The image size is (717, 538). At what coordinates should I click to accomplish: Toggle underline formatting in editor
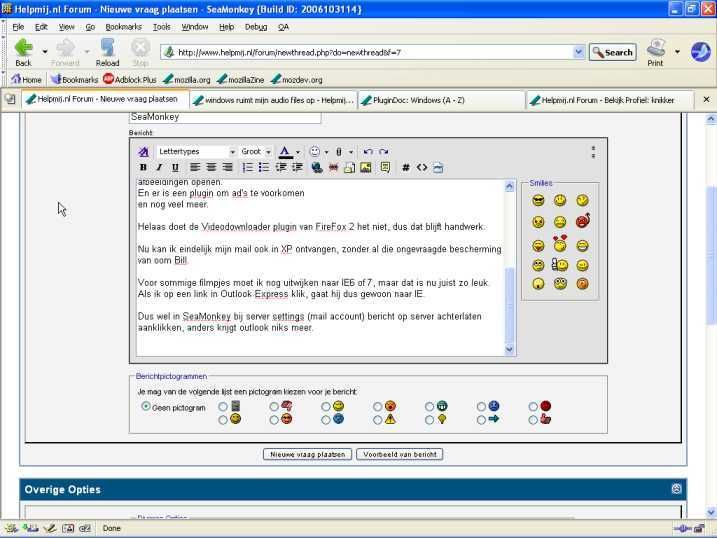(175, 167)
